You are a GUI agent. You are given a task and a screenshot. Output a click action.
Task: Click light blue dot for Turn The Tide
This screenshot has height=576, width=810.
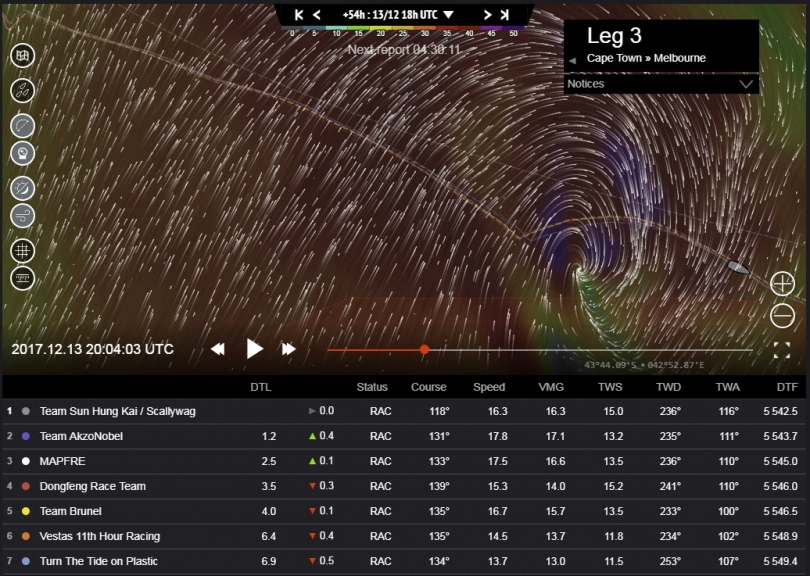[26, 562]
